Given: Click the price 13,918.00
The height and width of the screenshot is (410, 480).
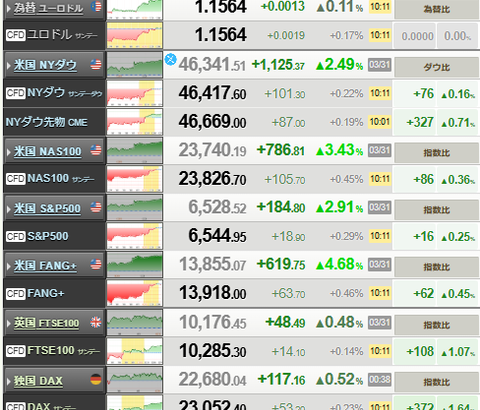Looking at the screenshot, I should 213,293.
